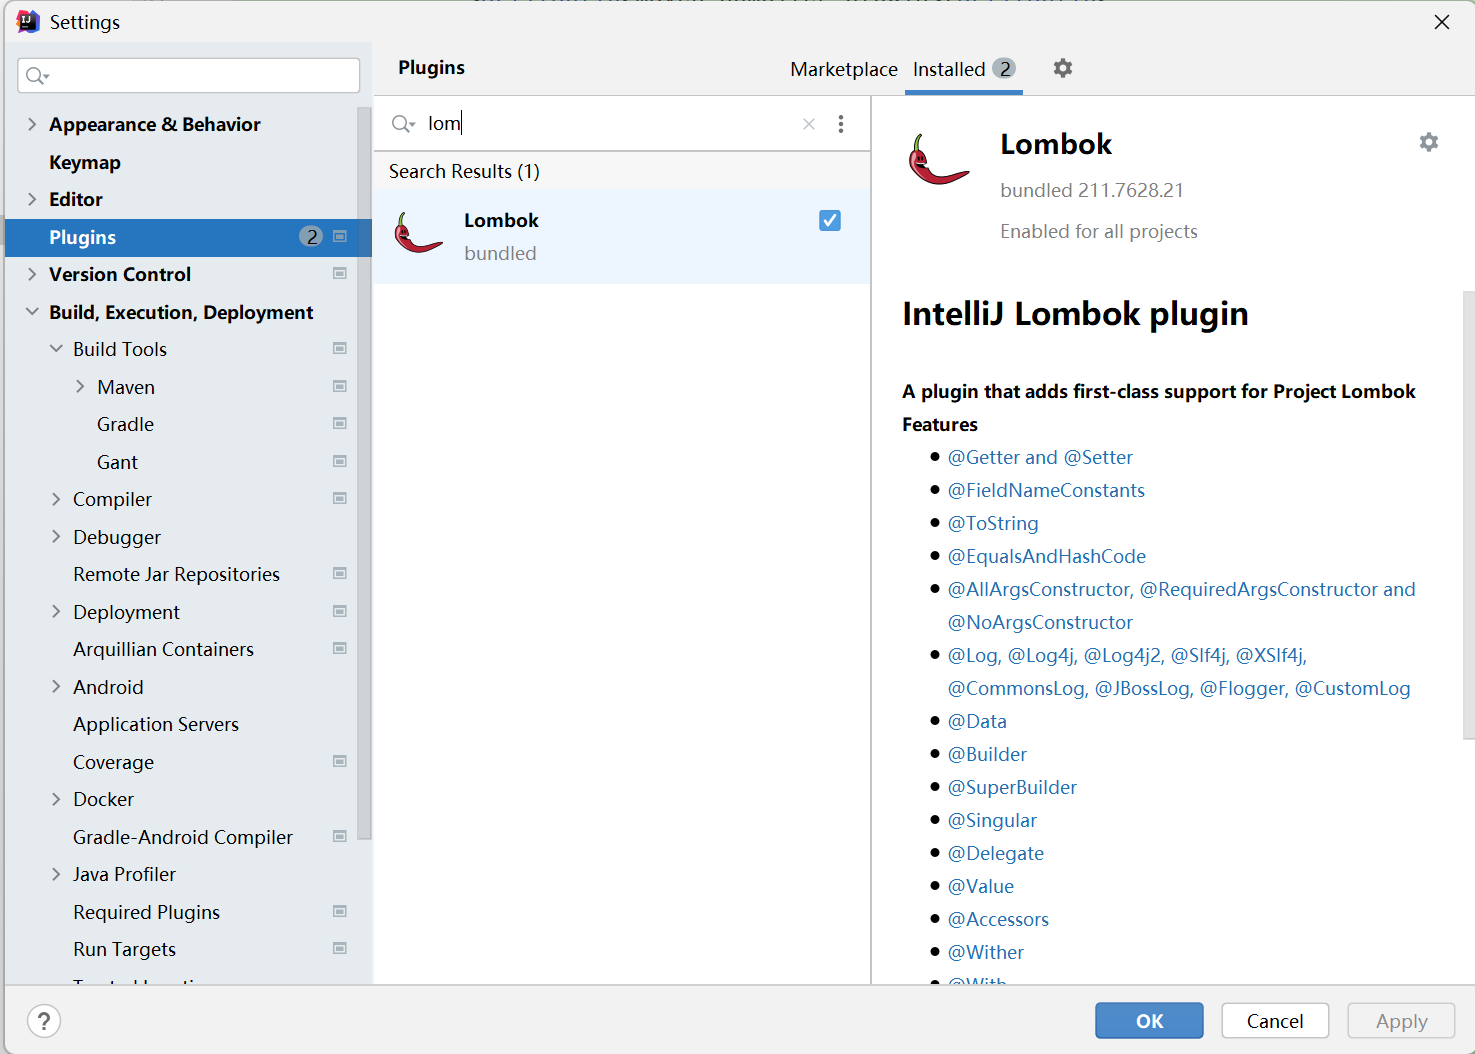The height and width of the screenshot is (1054, 1475).
Task: Open the @Data feature link
Action: [x=977, y=721]
